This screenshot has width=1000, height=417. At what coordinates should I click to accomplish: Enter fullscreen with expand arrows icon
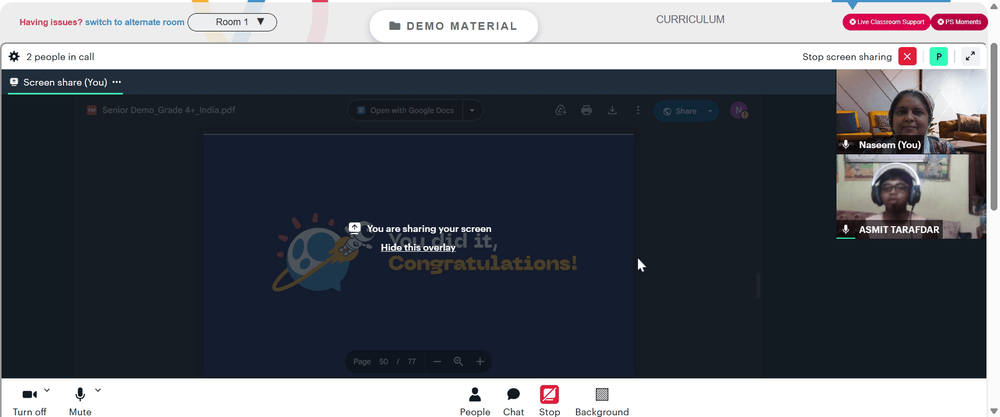click(x=969, y=57)
